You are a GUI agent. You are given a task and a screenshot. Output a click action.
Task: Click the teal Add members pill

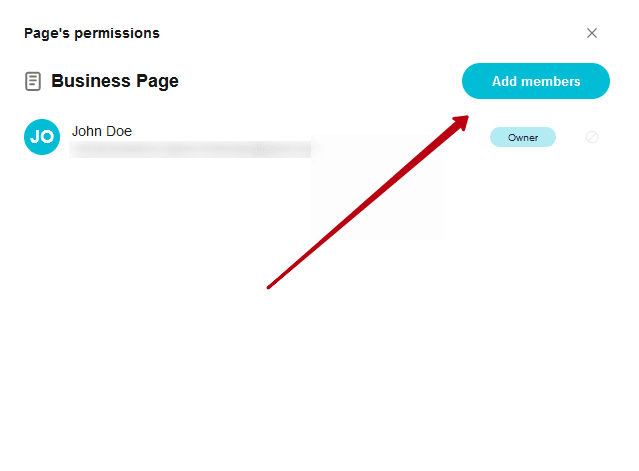pos(535,81)
